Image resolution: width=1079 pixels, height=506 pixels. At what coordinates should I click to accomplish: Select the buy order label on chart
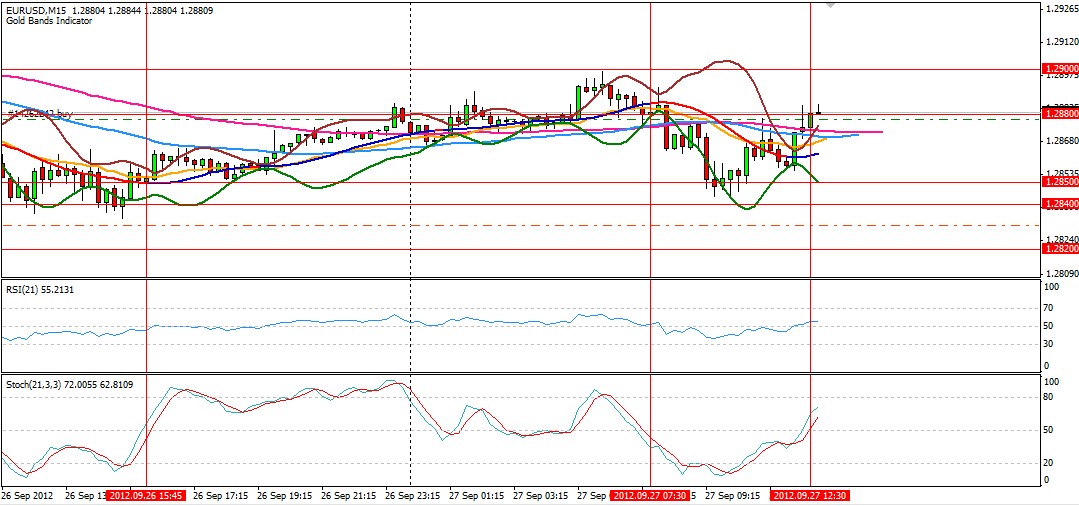40,113
